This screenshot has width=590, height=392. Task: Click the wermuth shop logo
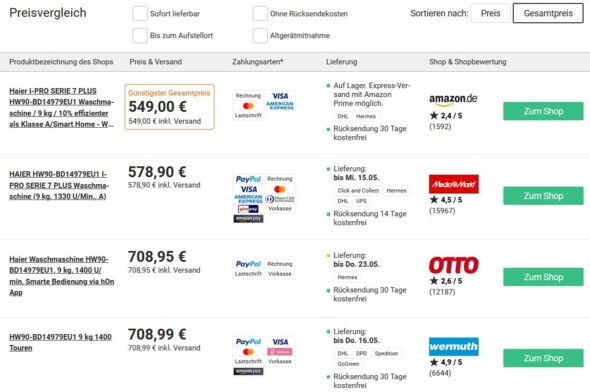coord(454,346)
